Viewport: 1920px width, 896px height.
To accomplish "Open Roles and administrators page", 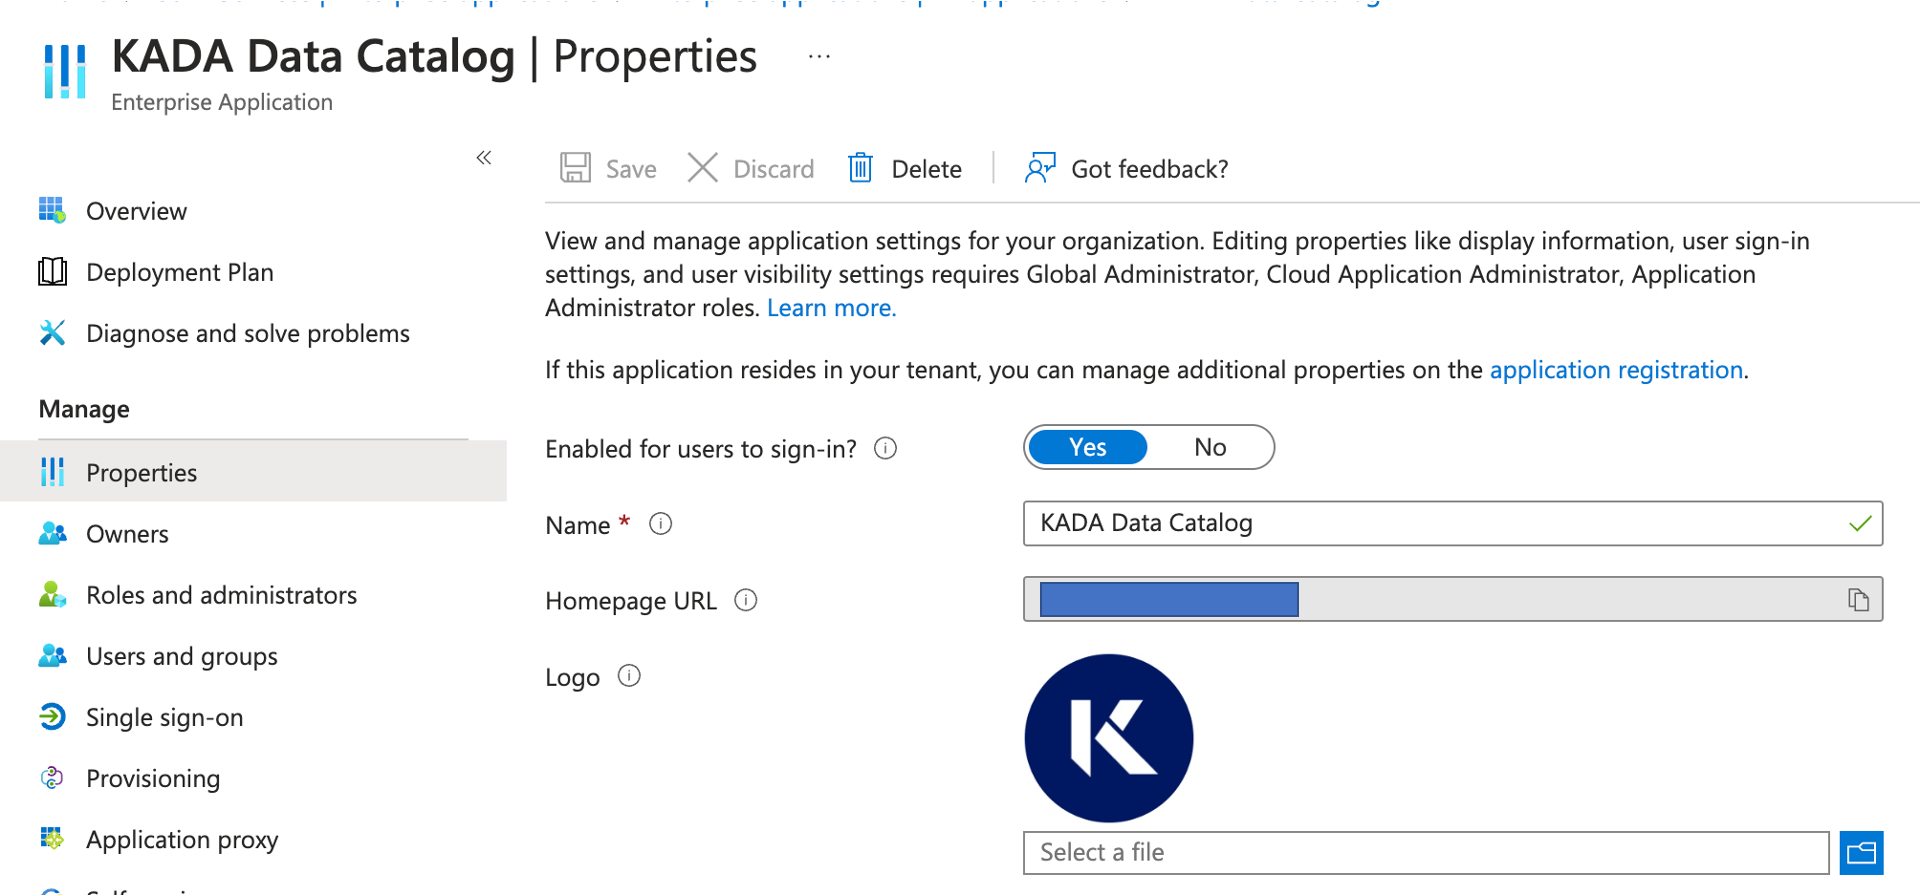I will [221, 596].
